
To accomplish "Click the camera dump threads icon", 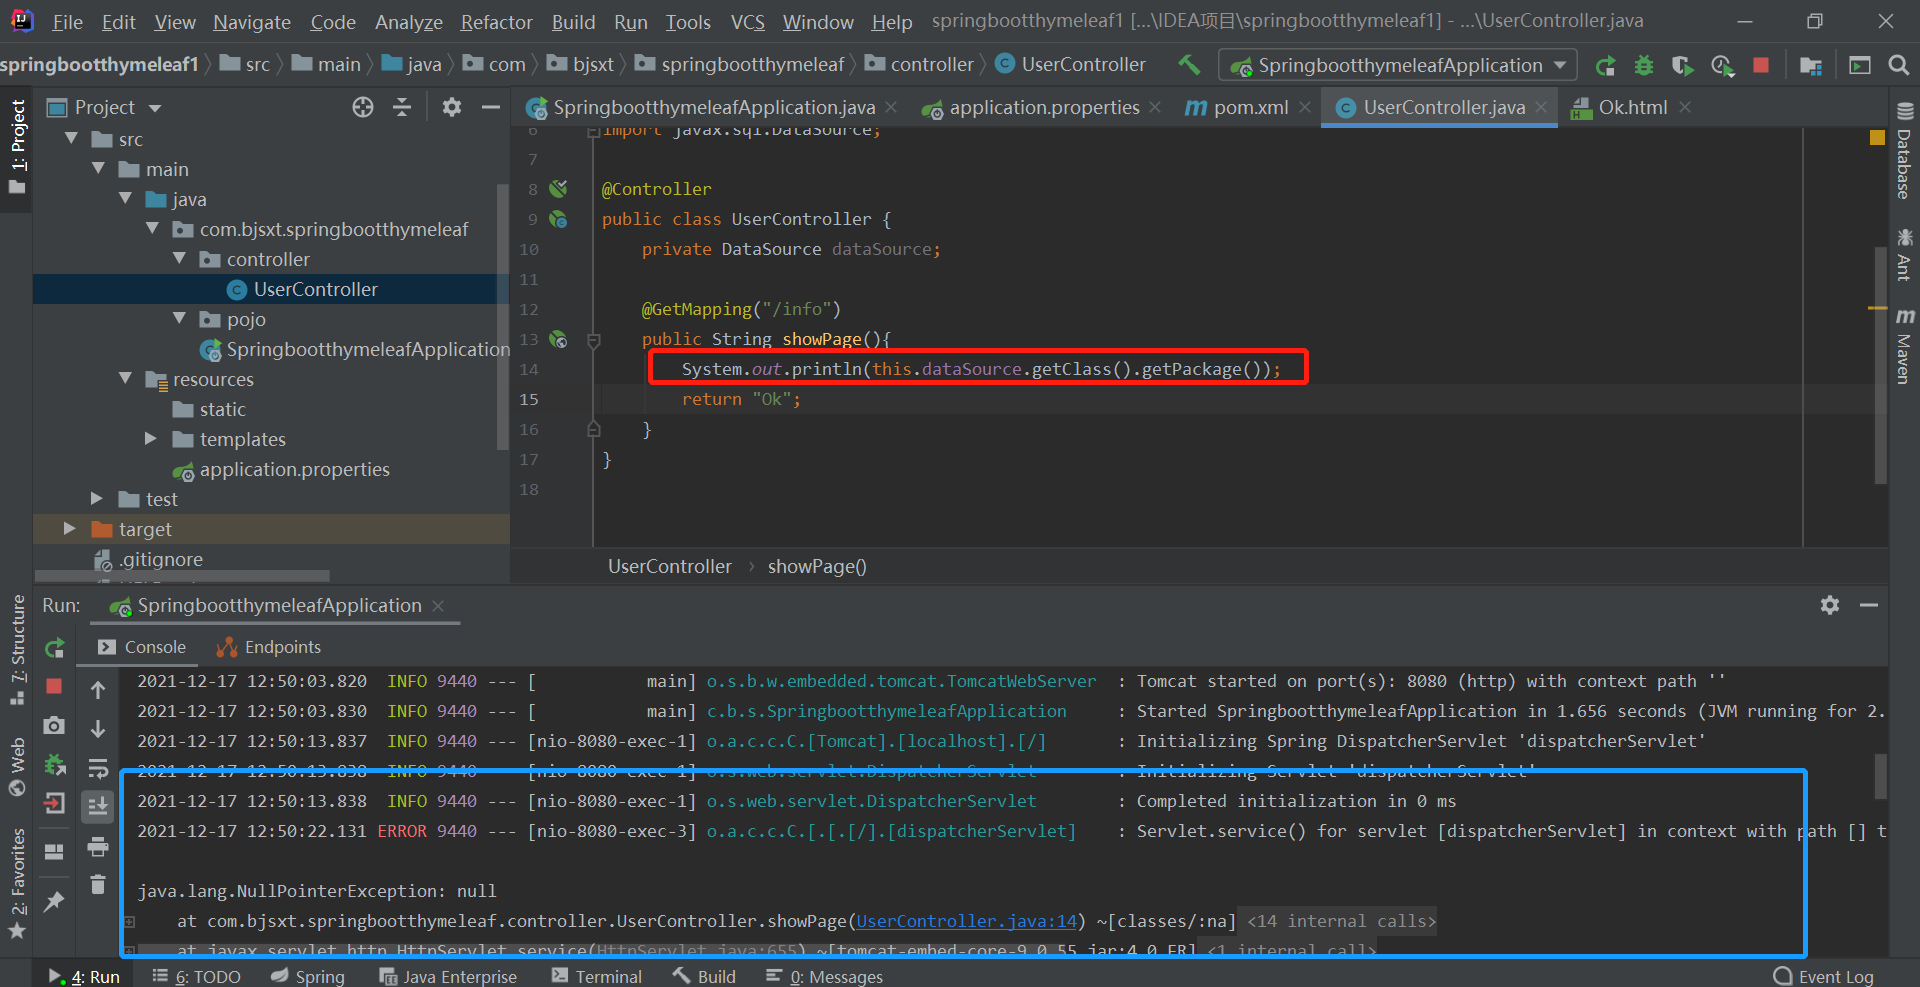I will [x=54, y=725].
